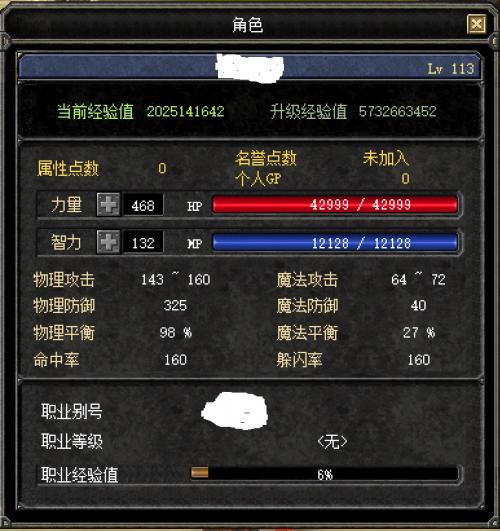This screenshot has width=500, height=531.
Task: Click the 职业等级 <无> value
Action: click(x=332, y=442)
